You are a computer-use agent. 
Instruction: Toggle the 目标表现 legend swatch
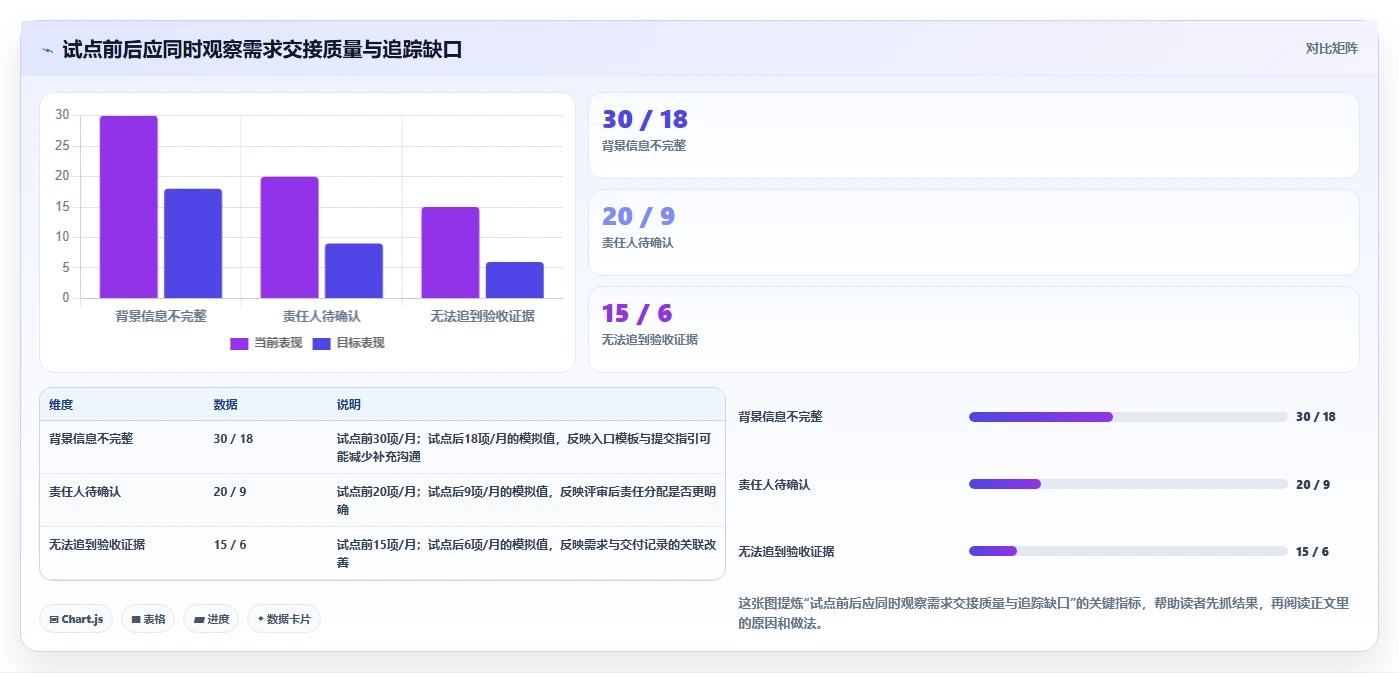coord(321,343)
